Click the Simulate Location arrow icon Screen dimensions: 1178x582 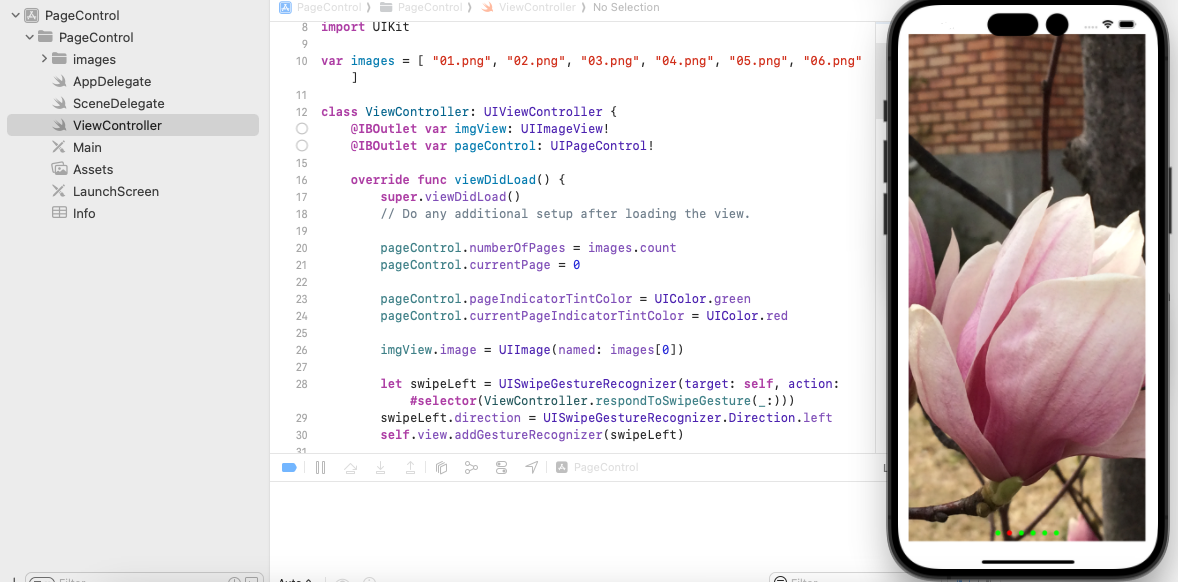(531, 467)
